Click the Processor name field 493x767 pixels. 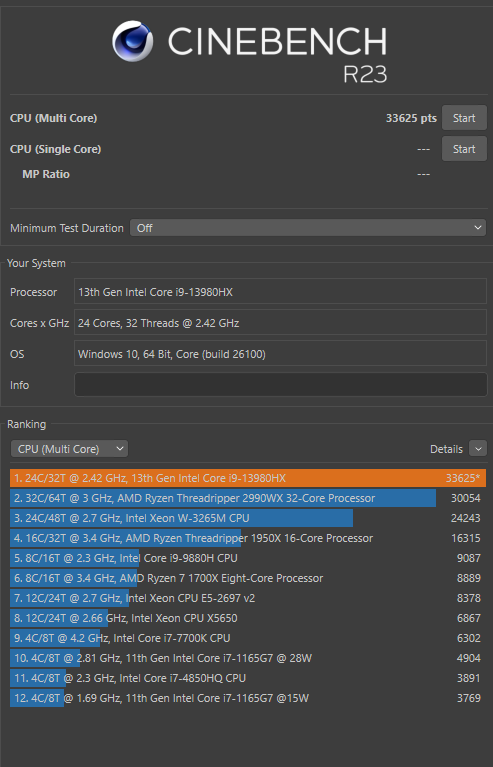coord(280,292)
